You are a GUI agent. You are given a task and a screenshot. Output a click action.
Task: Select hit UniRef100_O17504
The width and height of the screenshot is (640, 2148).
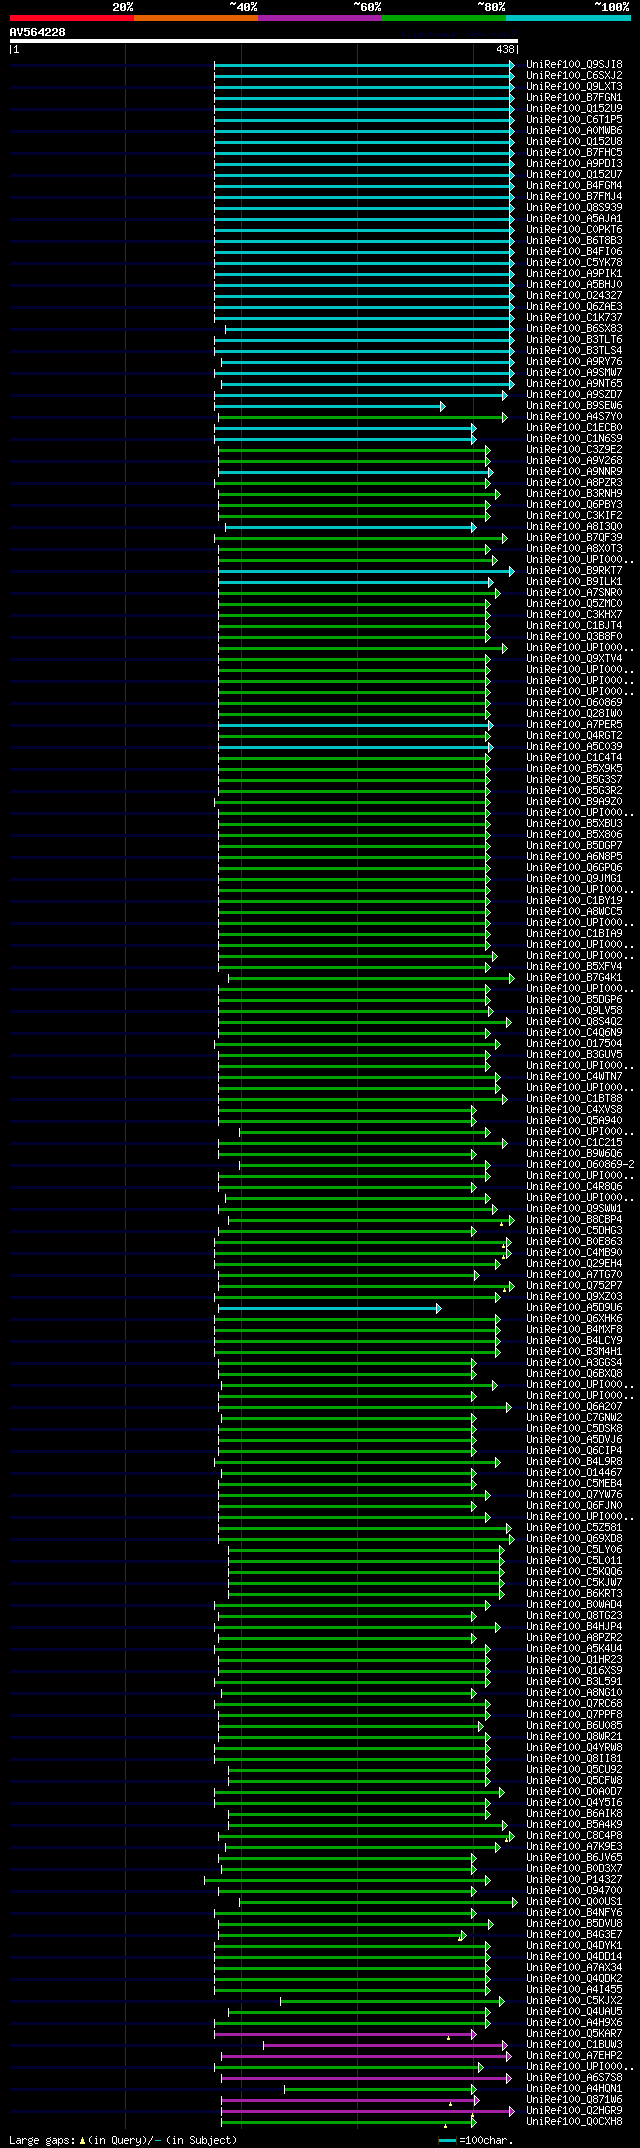(x=574, y=1043)
